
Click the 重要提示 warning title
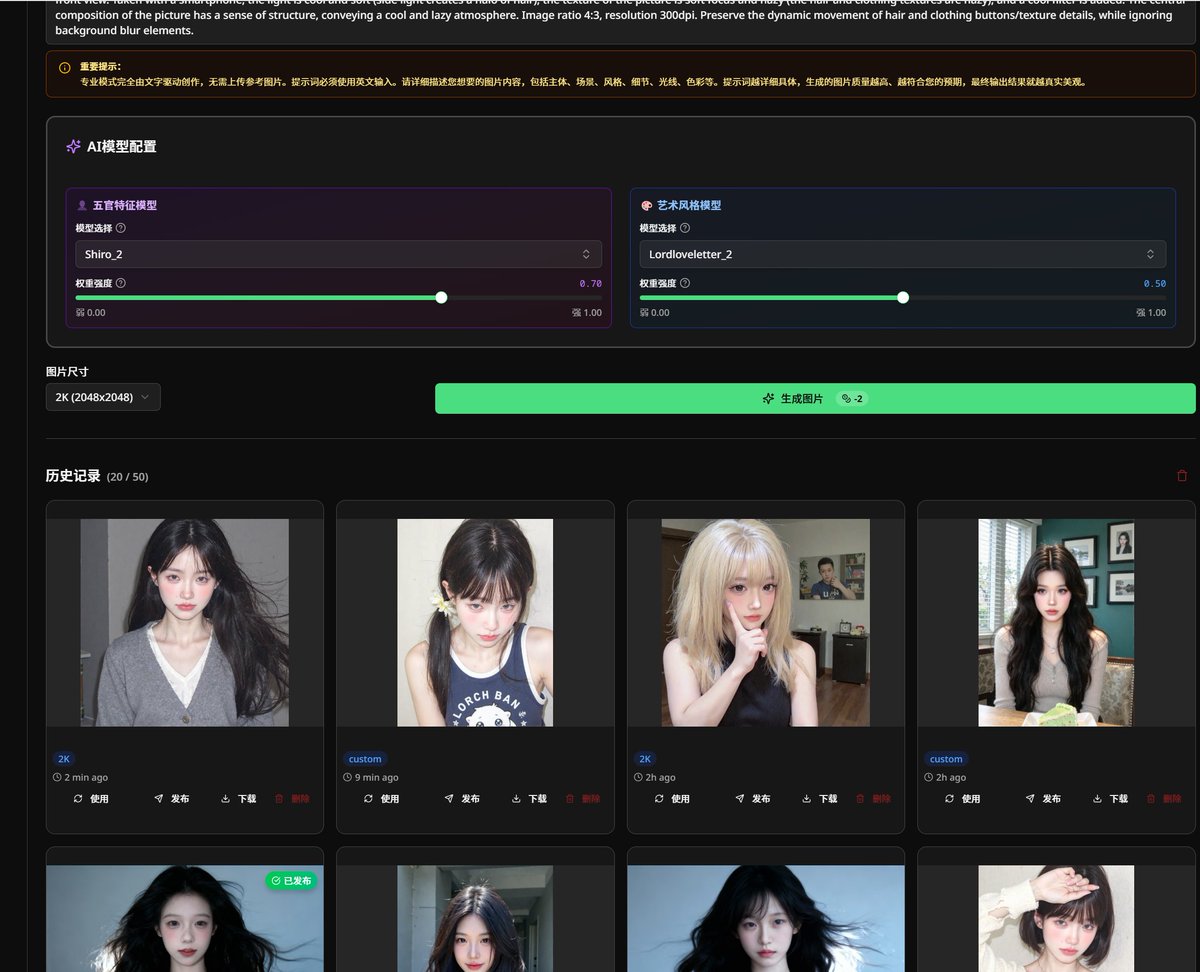click(100, 67)
